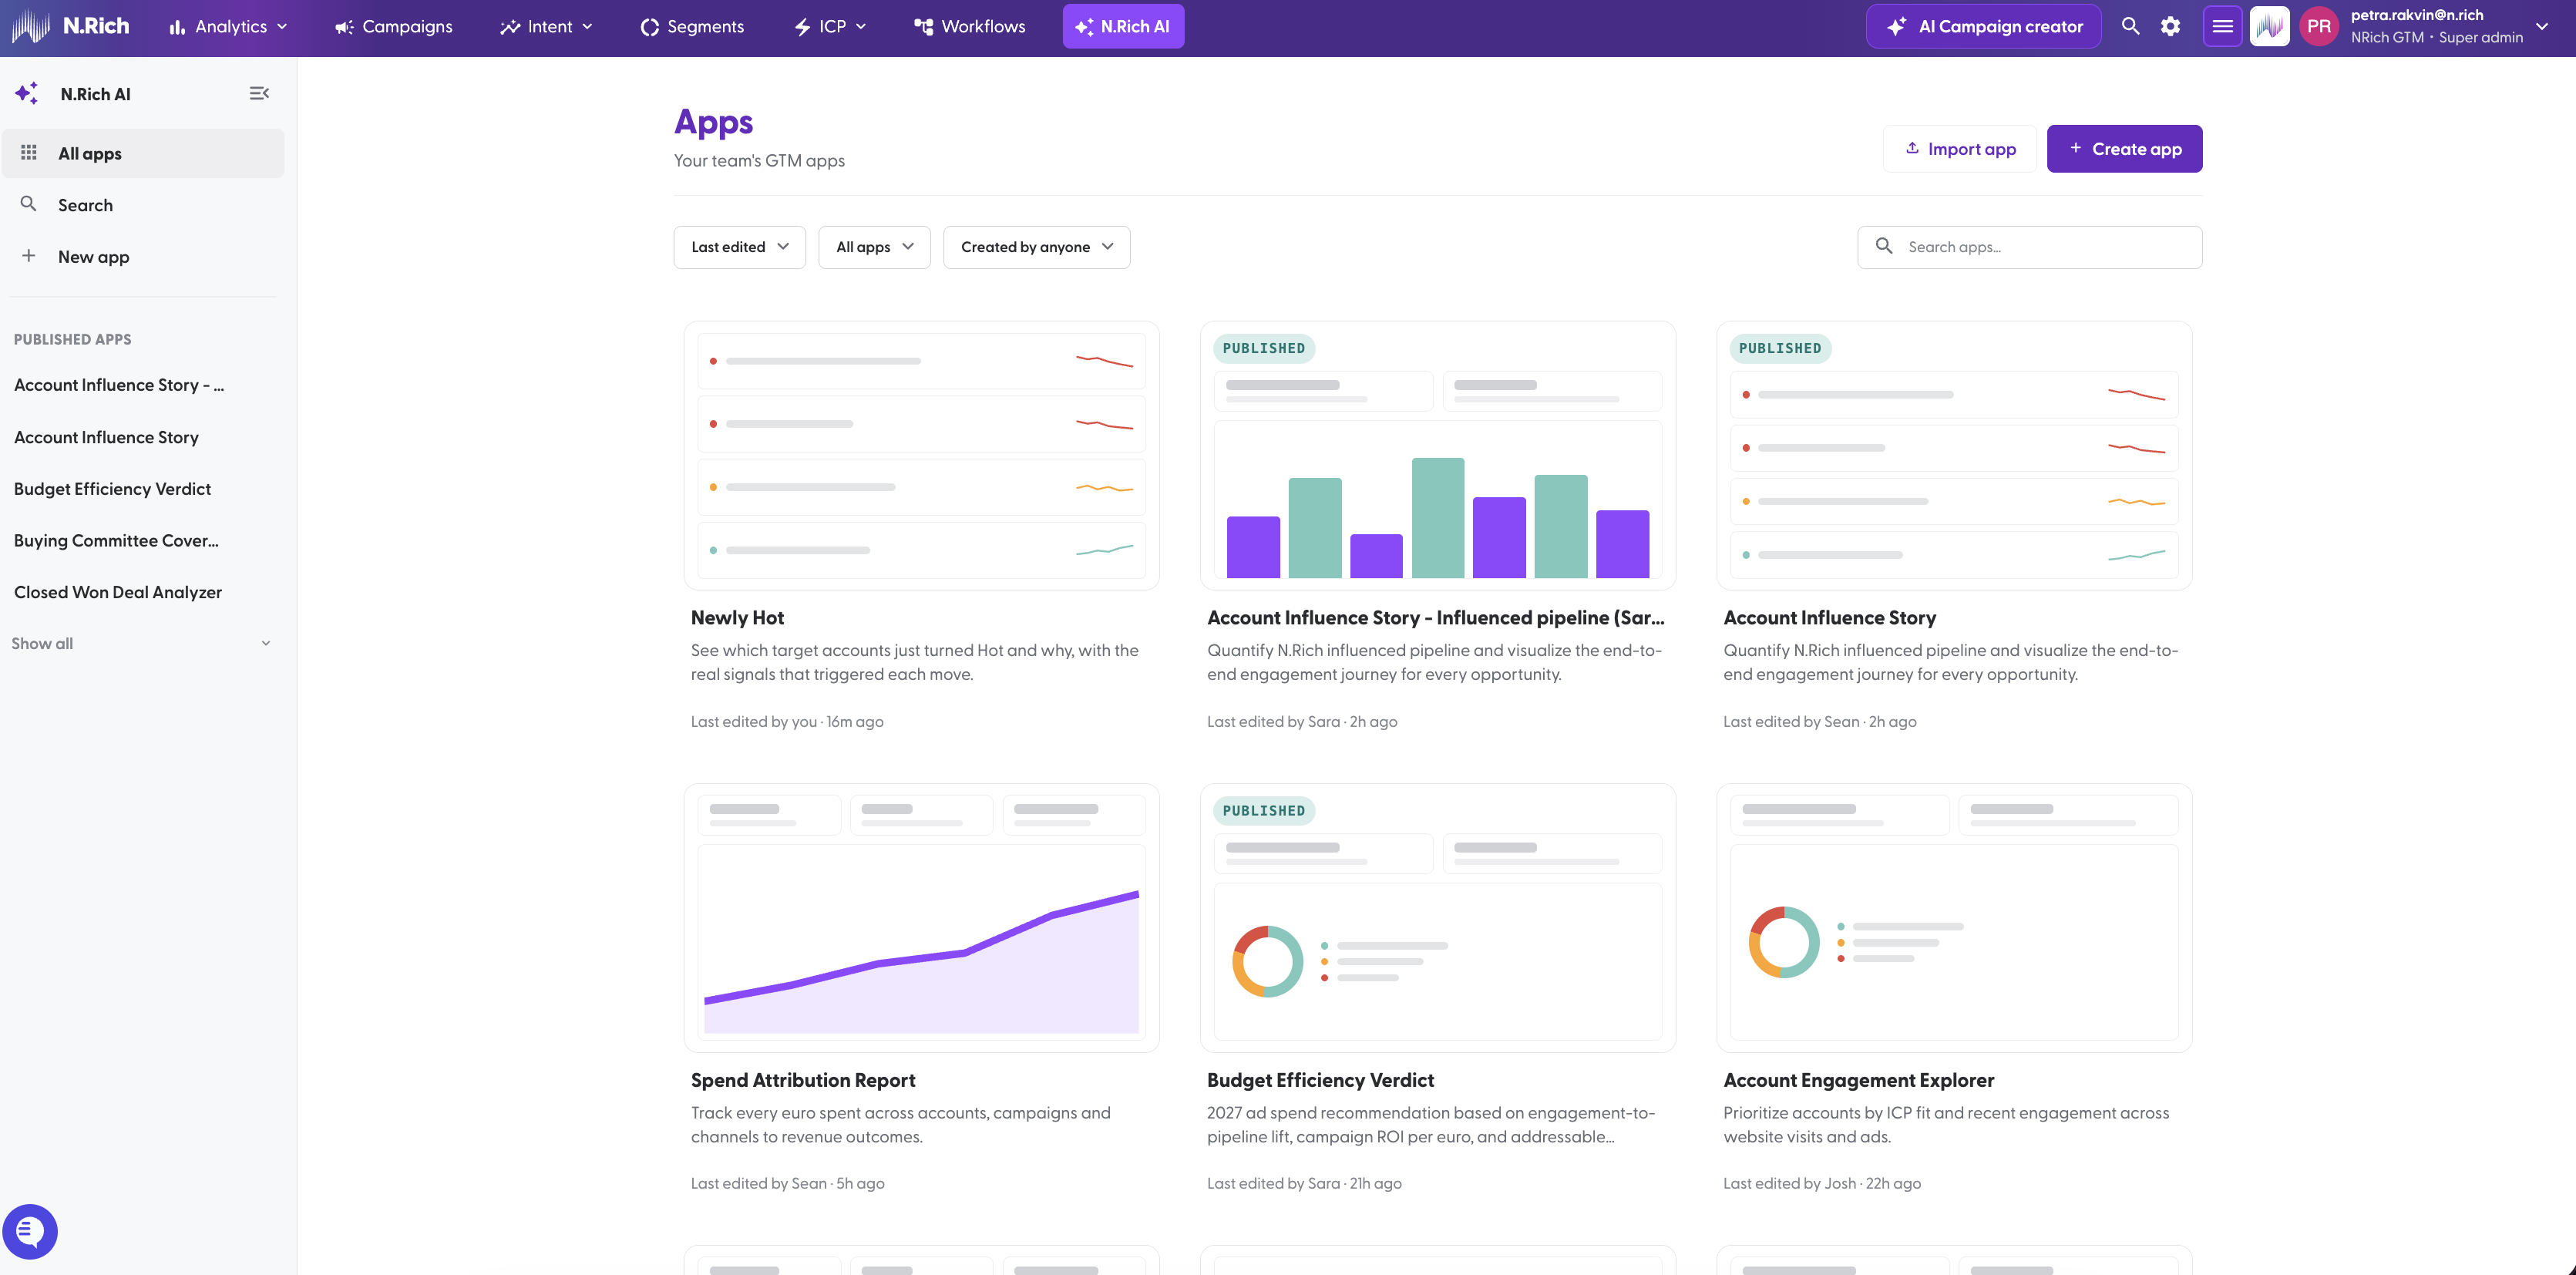
Task: Open the ICP dropdown menu
Action: pos(830,27)
